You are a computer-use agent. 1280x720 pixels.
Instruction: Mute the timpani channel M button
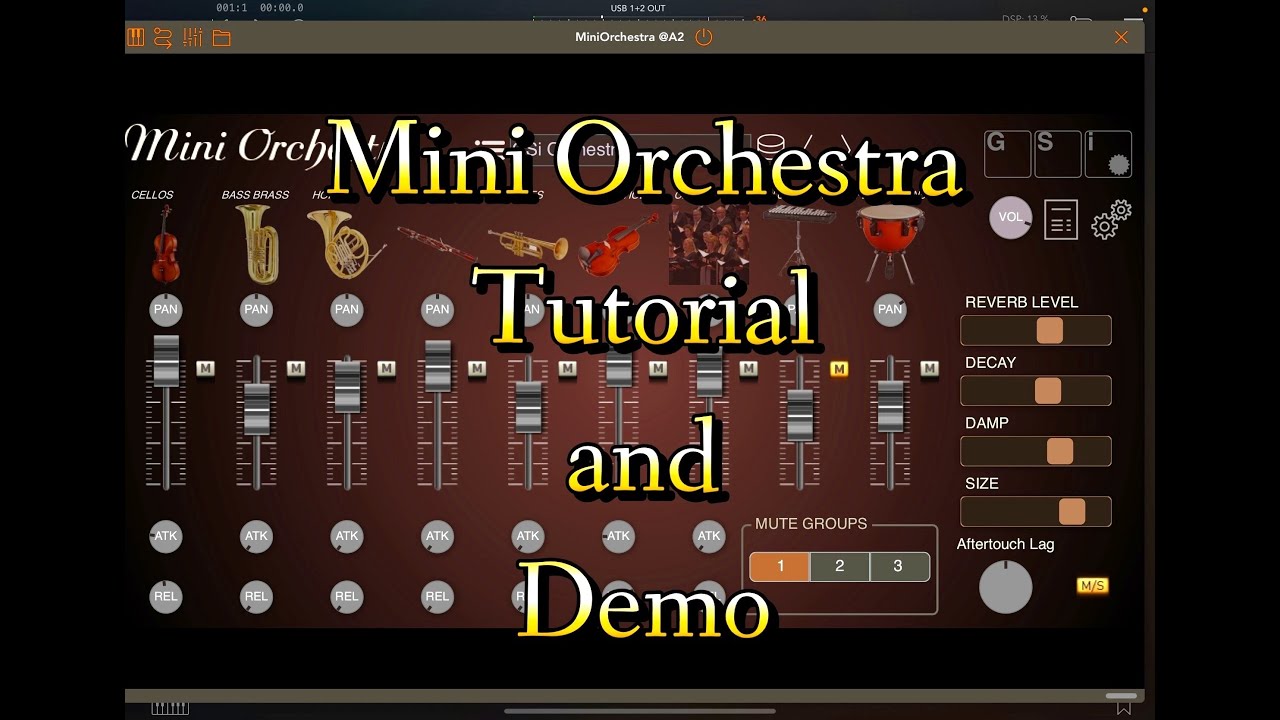click(x=929, y=369)
